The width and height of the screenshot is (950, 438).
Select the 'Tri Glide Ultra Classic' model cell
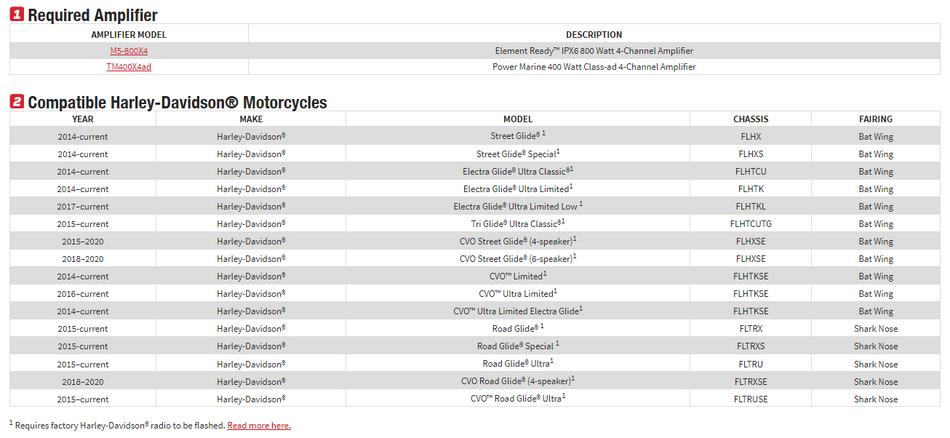click(x=518, y=224)
